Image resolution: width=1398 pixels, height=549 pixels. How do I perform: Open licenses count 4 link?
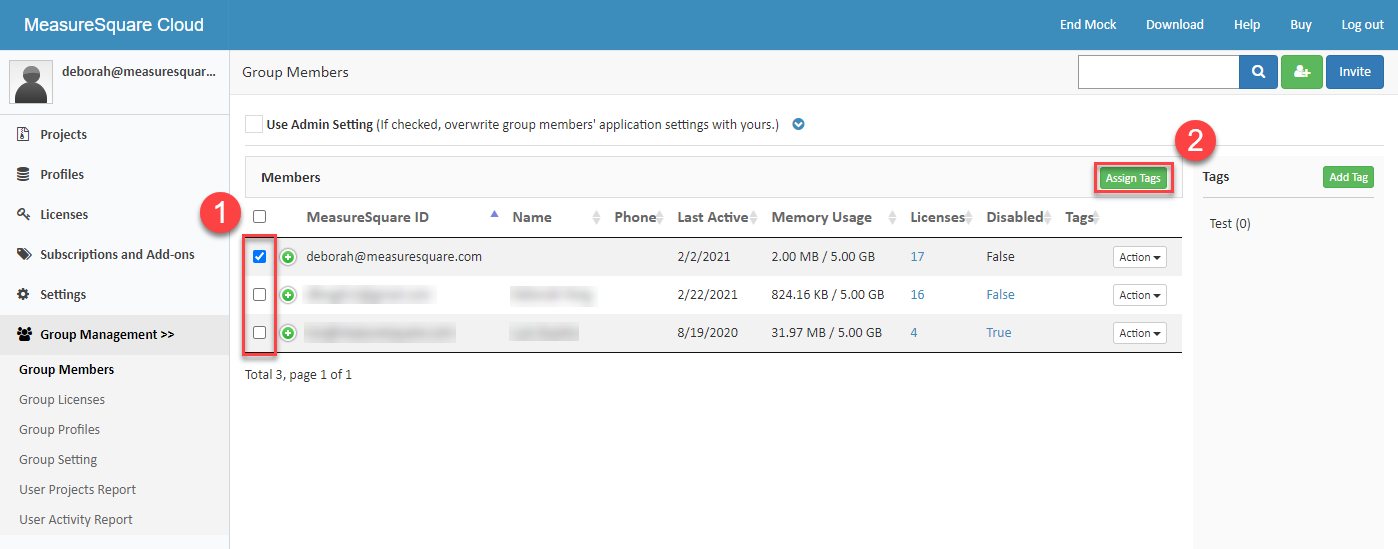(914, 333)
